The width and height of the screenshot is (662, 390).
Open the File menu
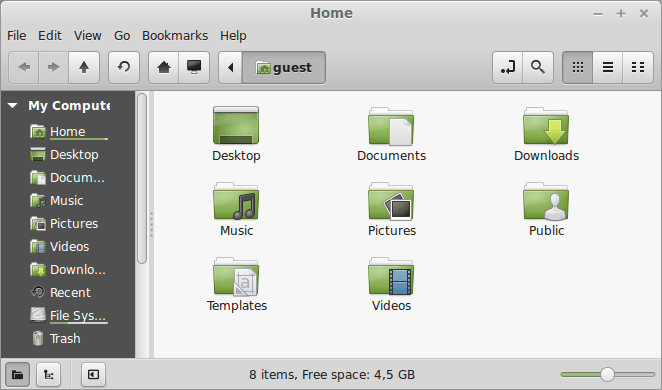pos(16,36)
